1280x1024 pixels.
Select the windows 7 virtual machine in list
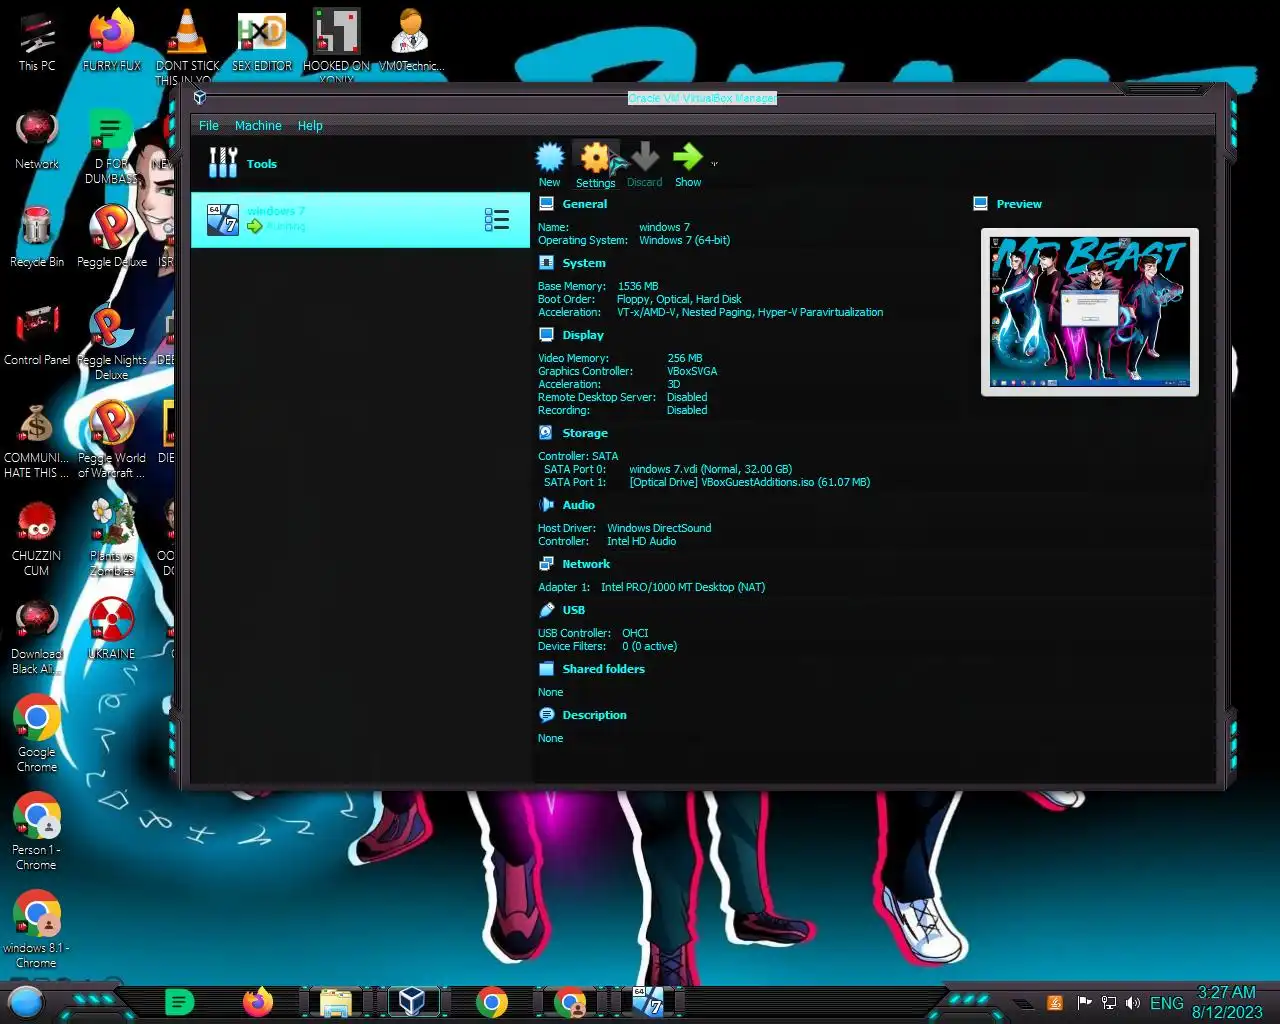point(360,220)
